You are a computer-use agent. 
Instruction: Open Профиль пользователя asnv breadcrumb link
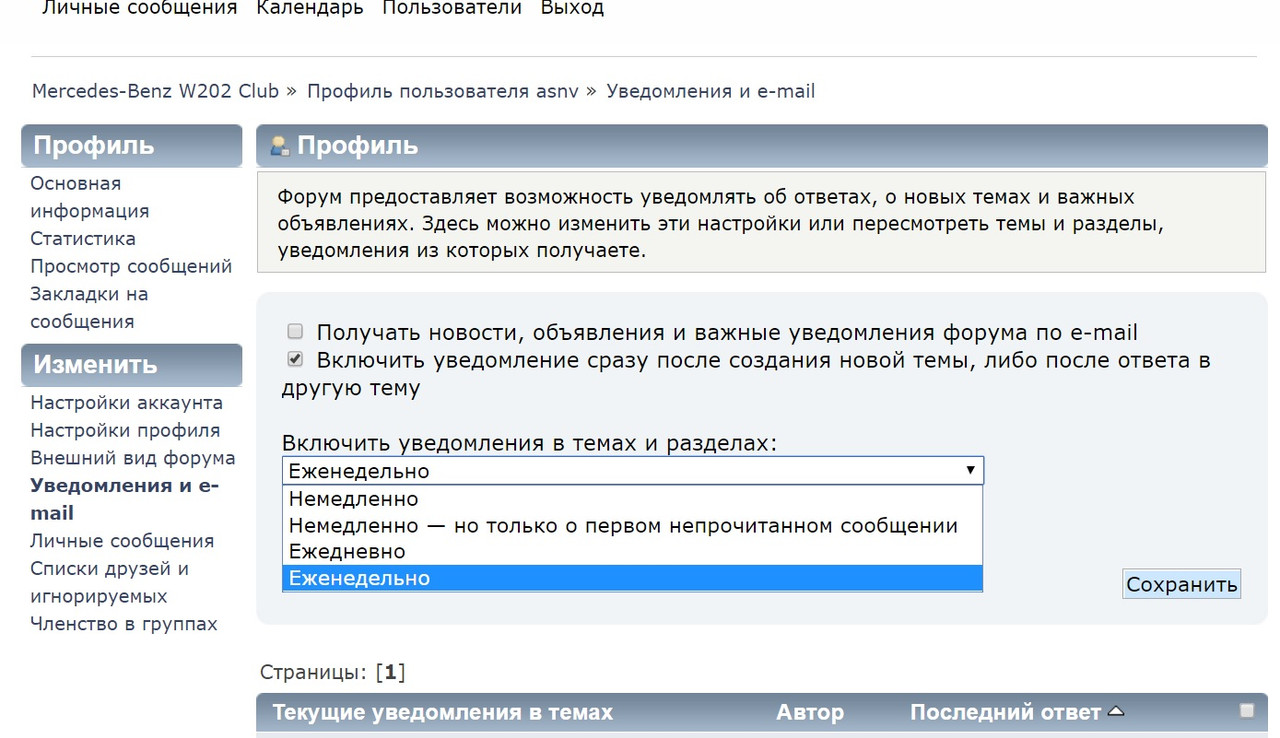443,91
